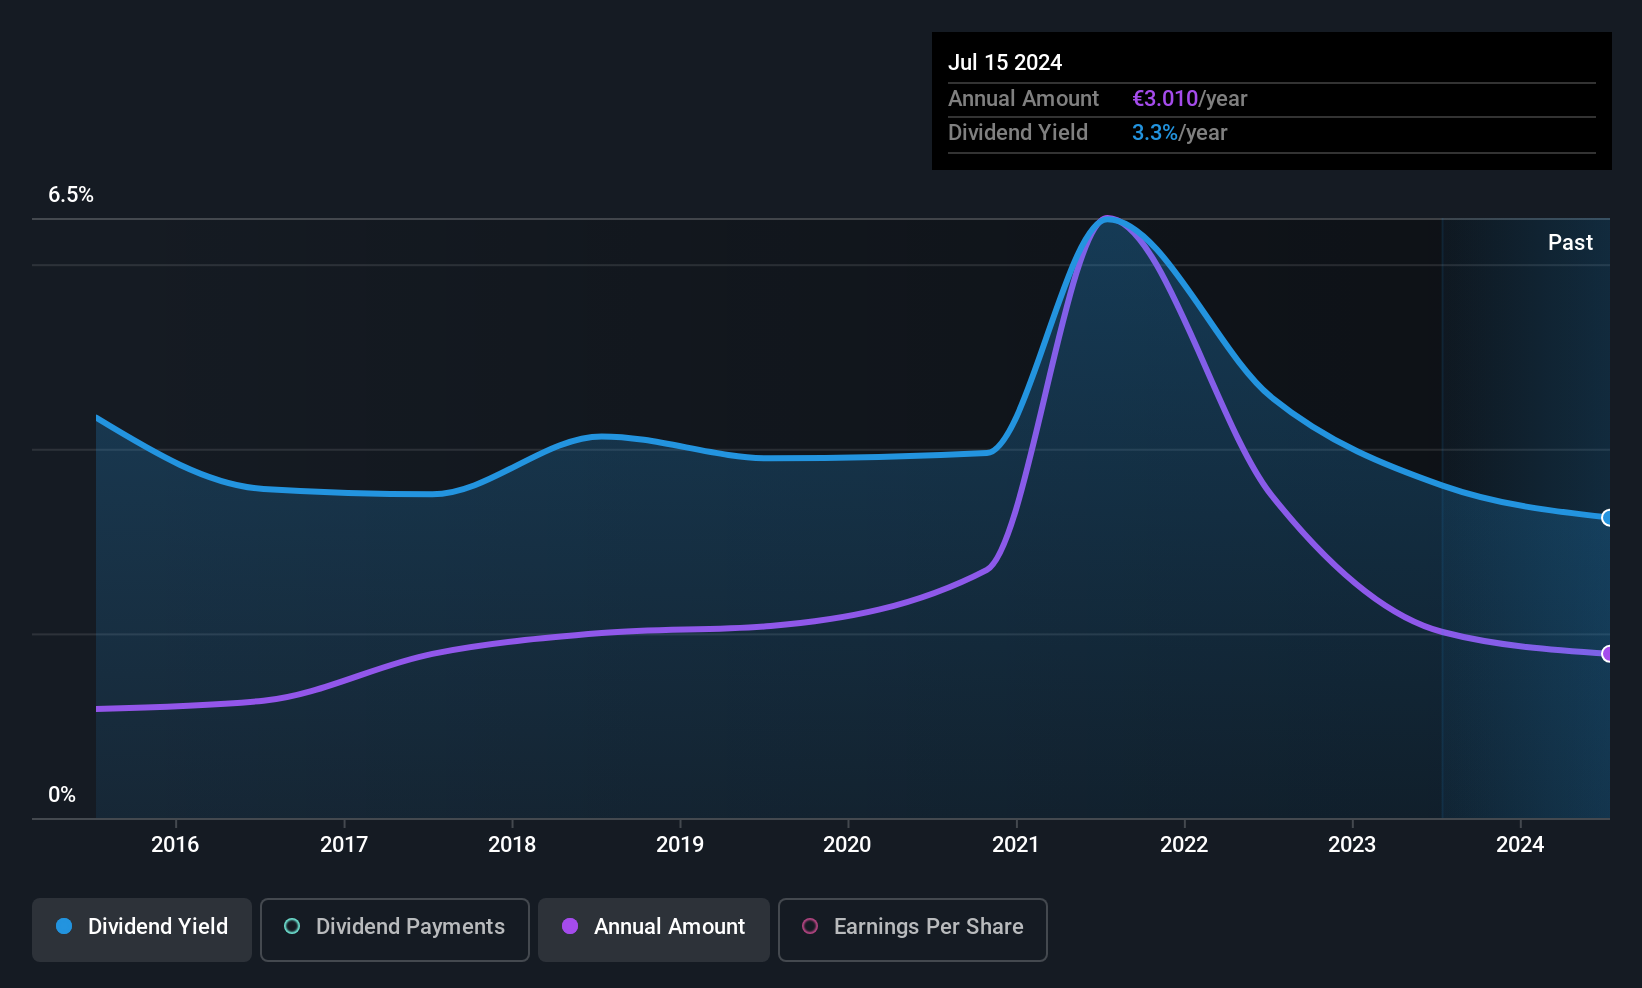
Task: Click the 6.5% y-axis label
Action: (71, 195)
